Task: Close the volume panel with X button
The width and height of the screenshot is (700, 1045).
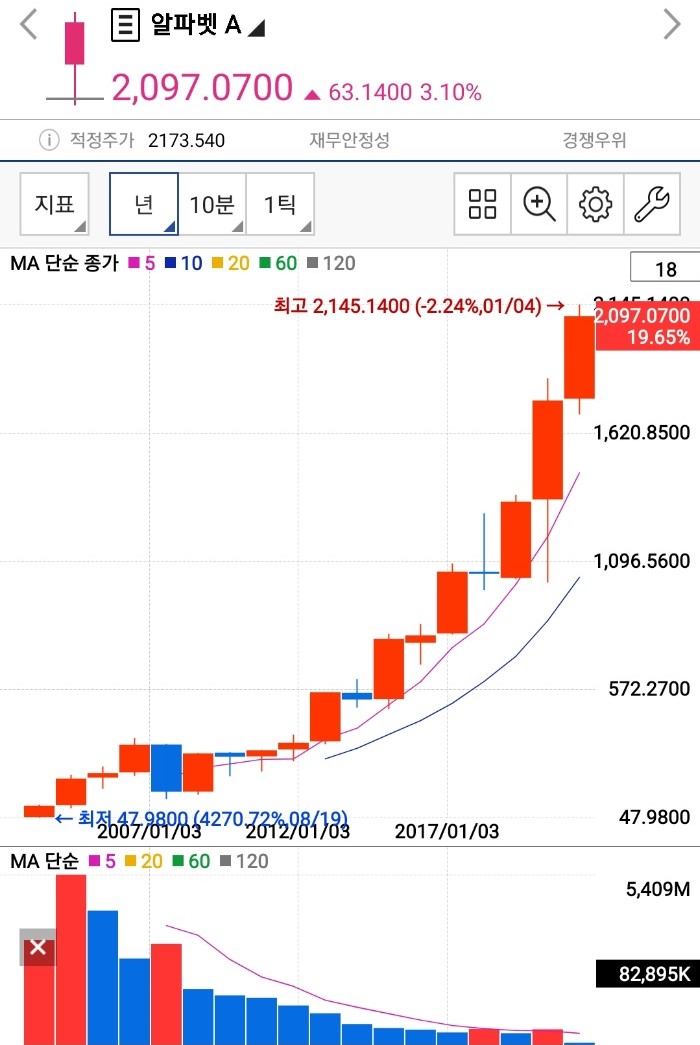Action: tap(38, 947)
